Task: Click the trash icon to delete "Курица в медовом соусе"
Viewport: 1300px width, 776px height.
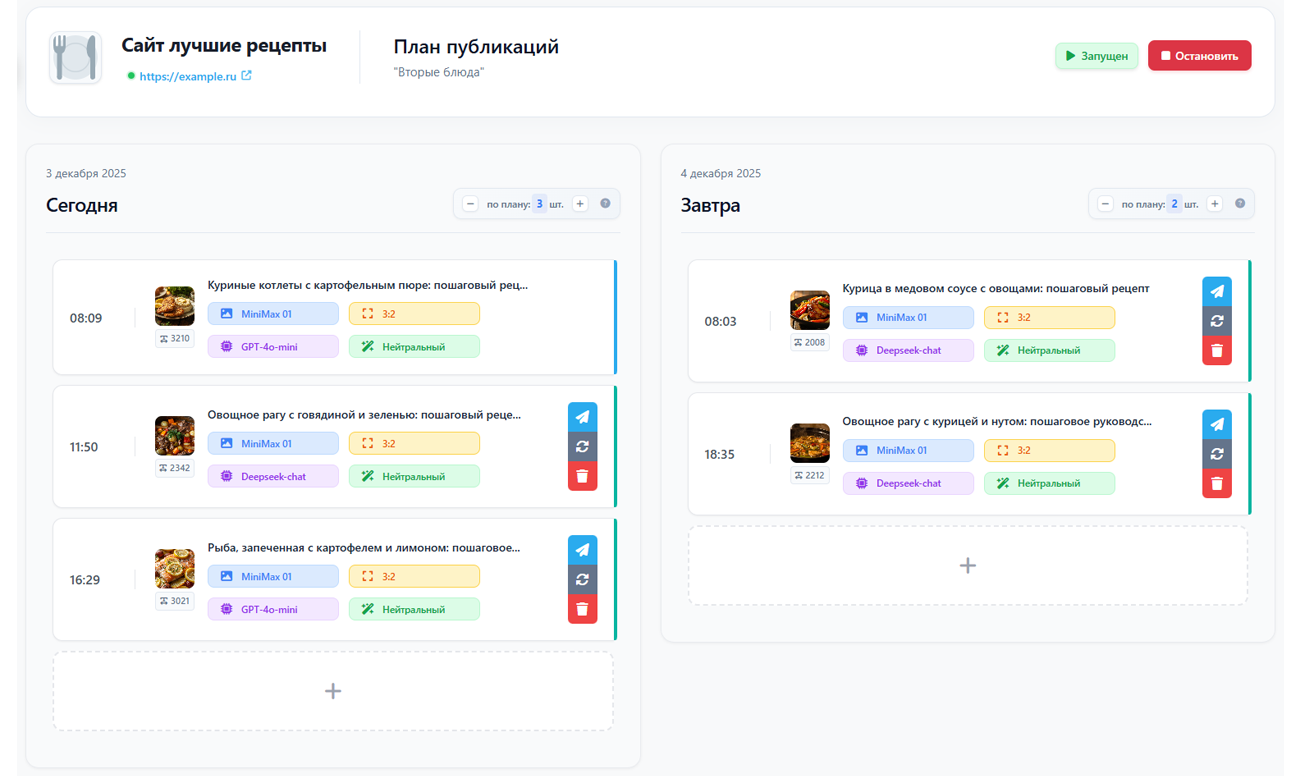Action: (1217, 350)
